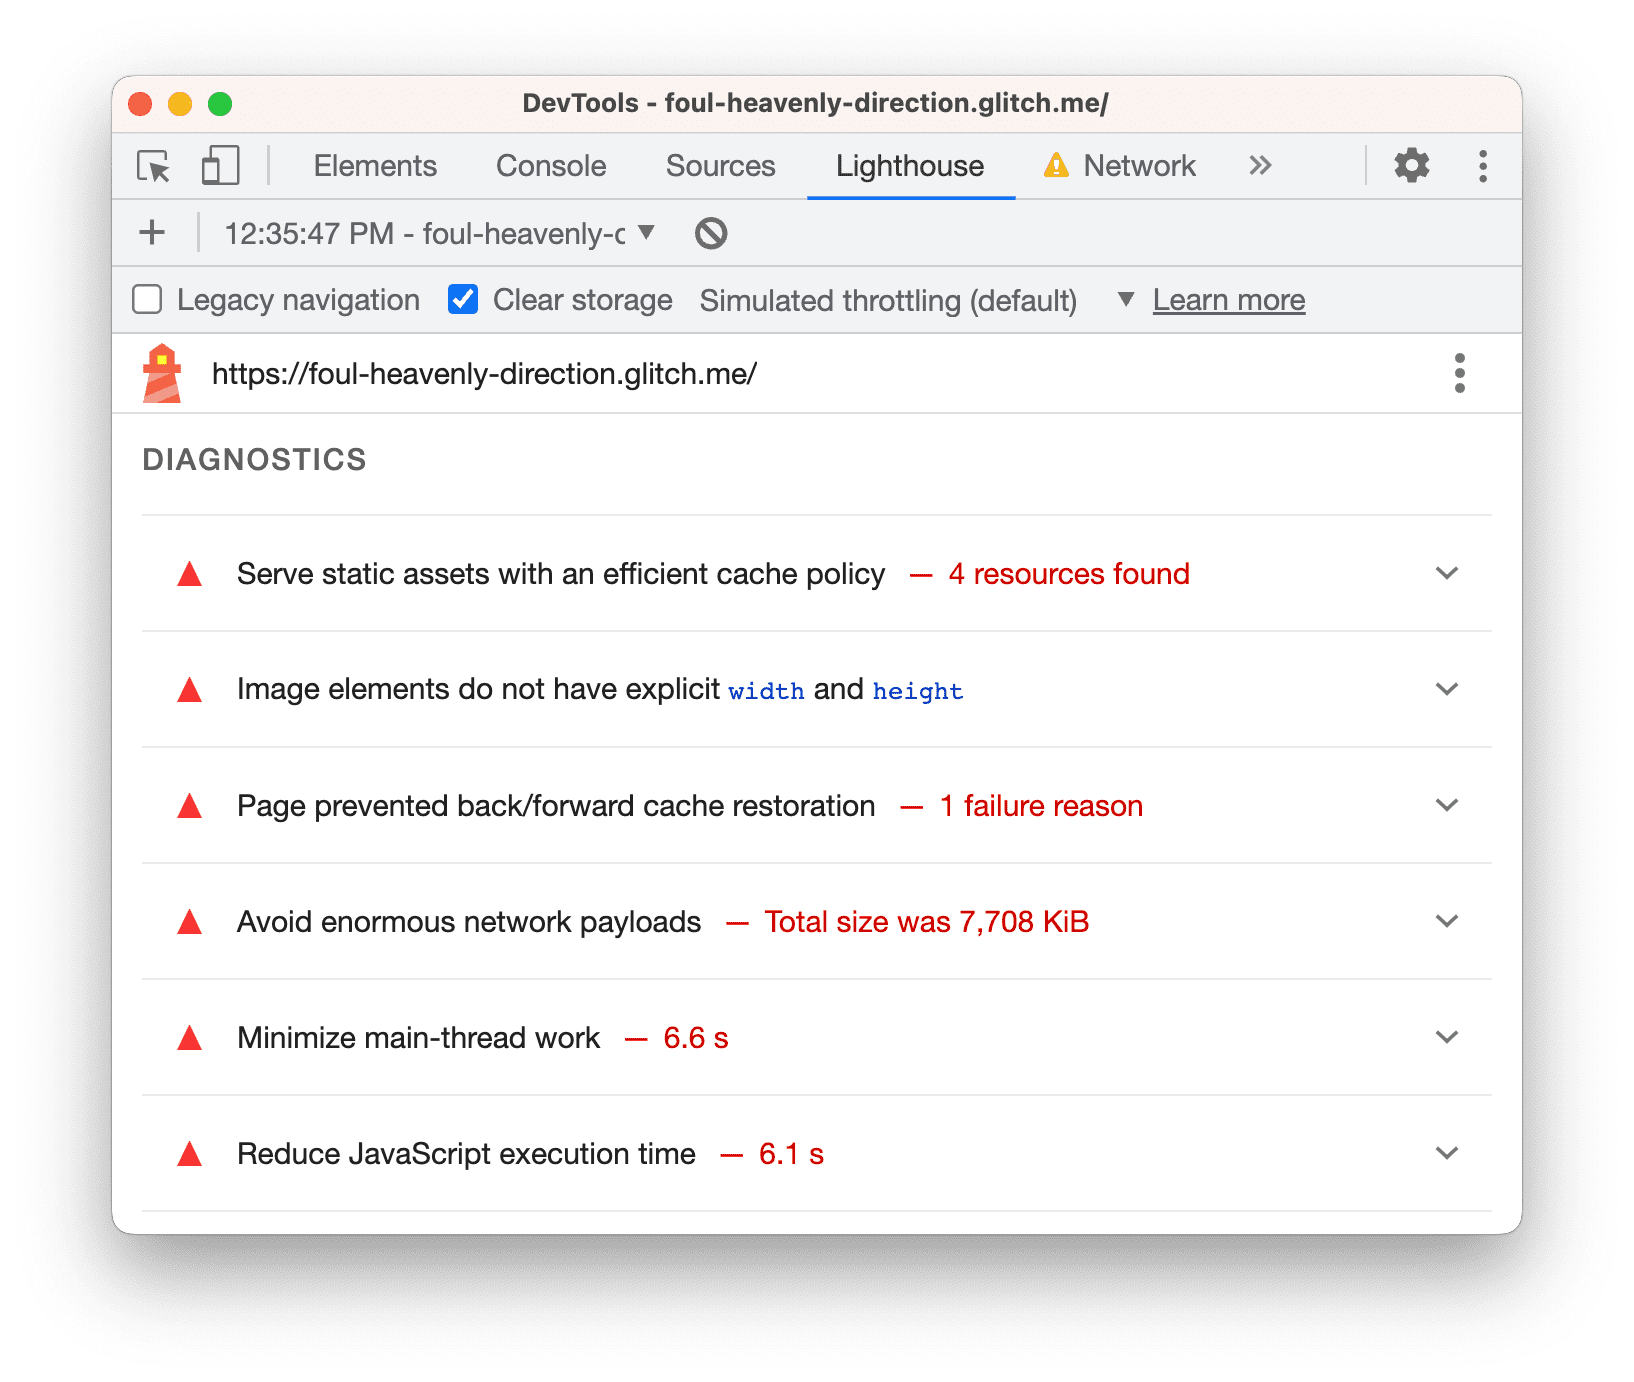Open the Simulated throttling dropdown
Screen dimensions: 1634x1382
1125,300
